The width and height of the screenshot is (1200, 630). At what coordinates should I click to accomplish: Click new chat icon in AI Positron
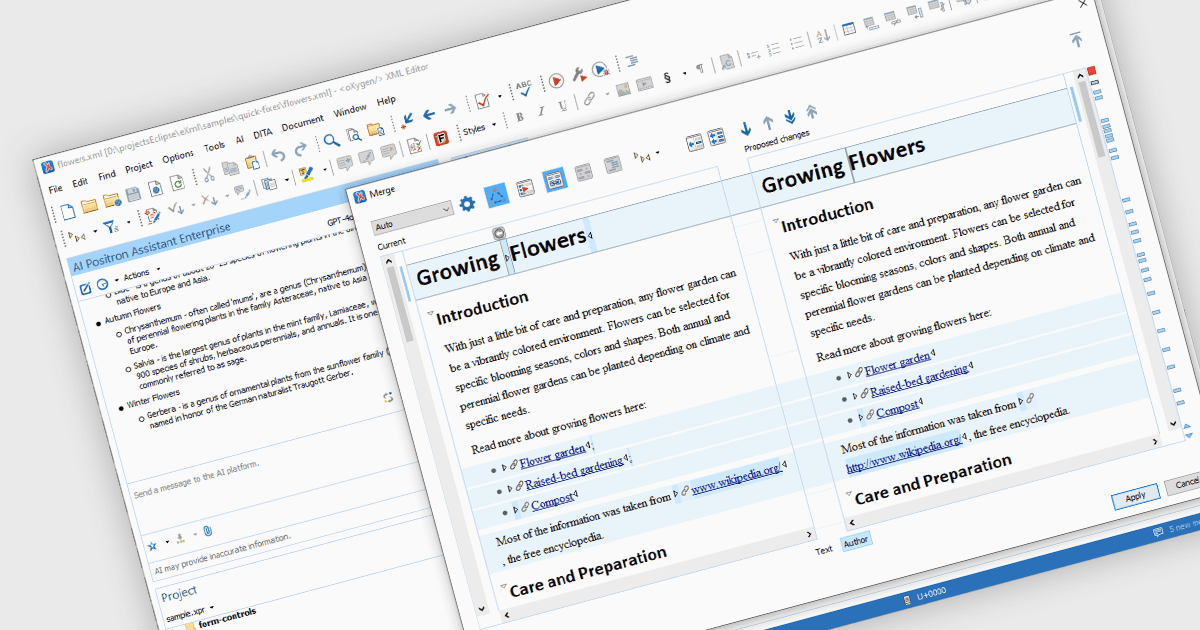(86, 289)
